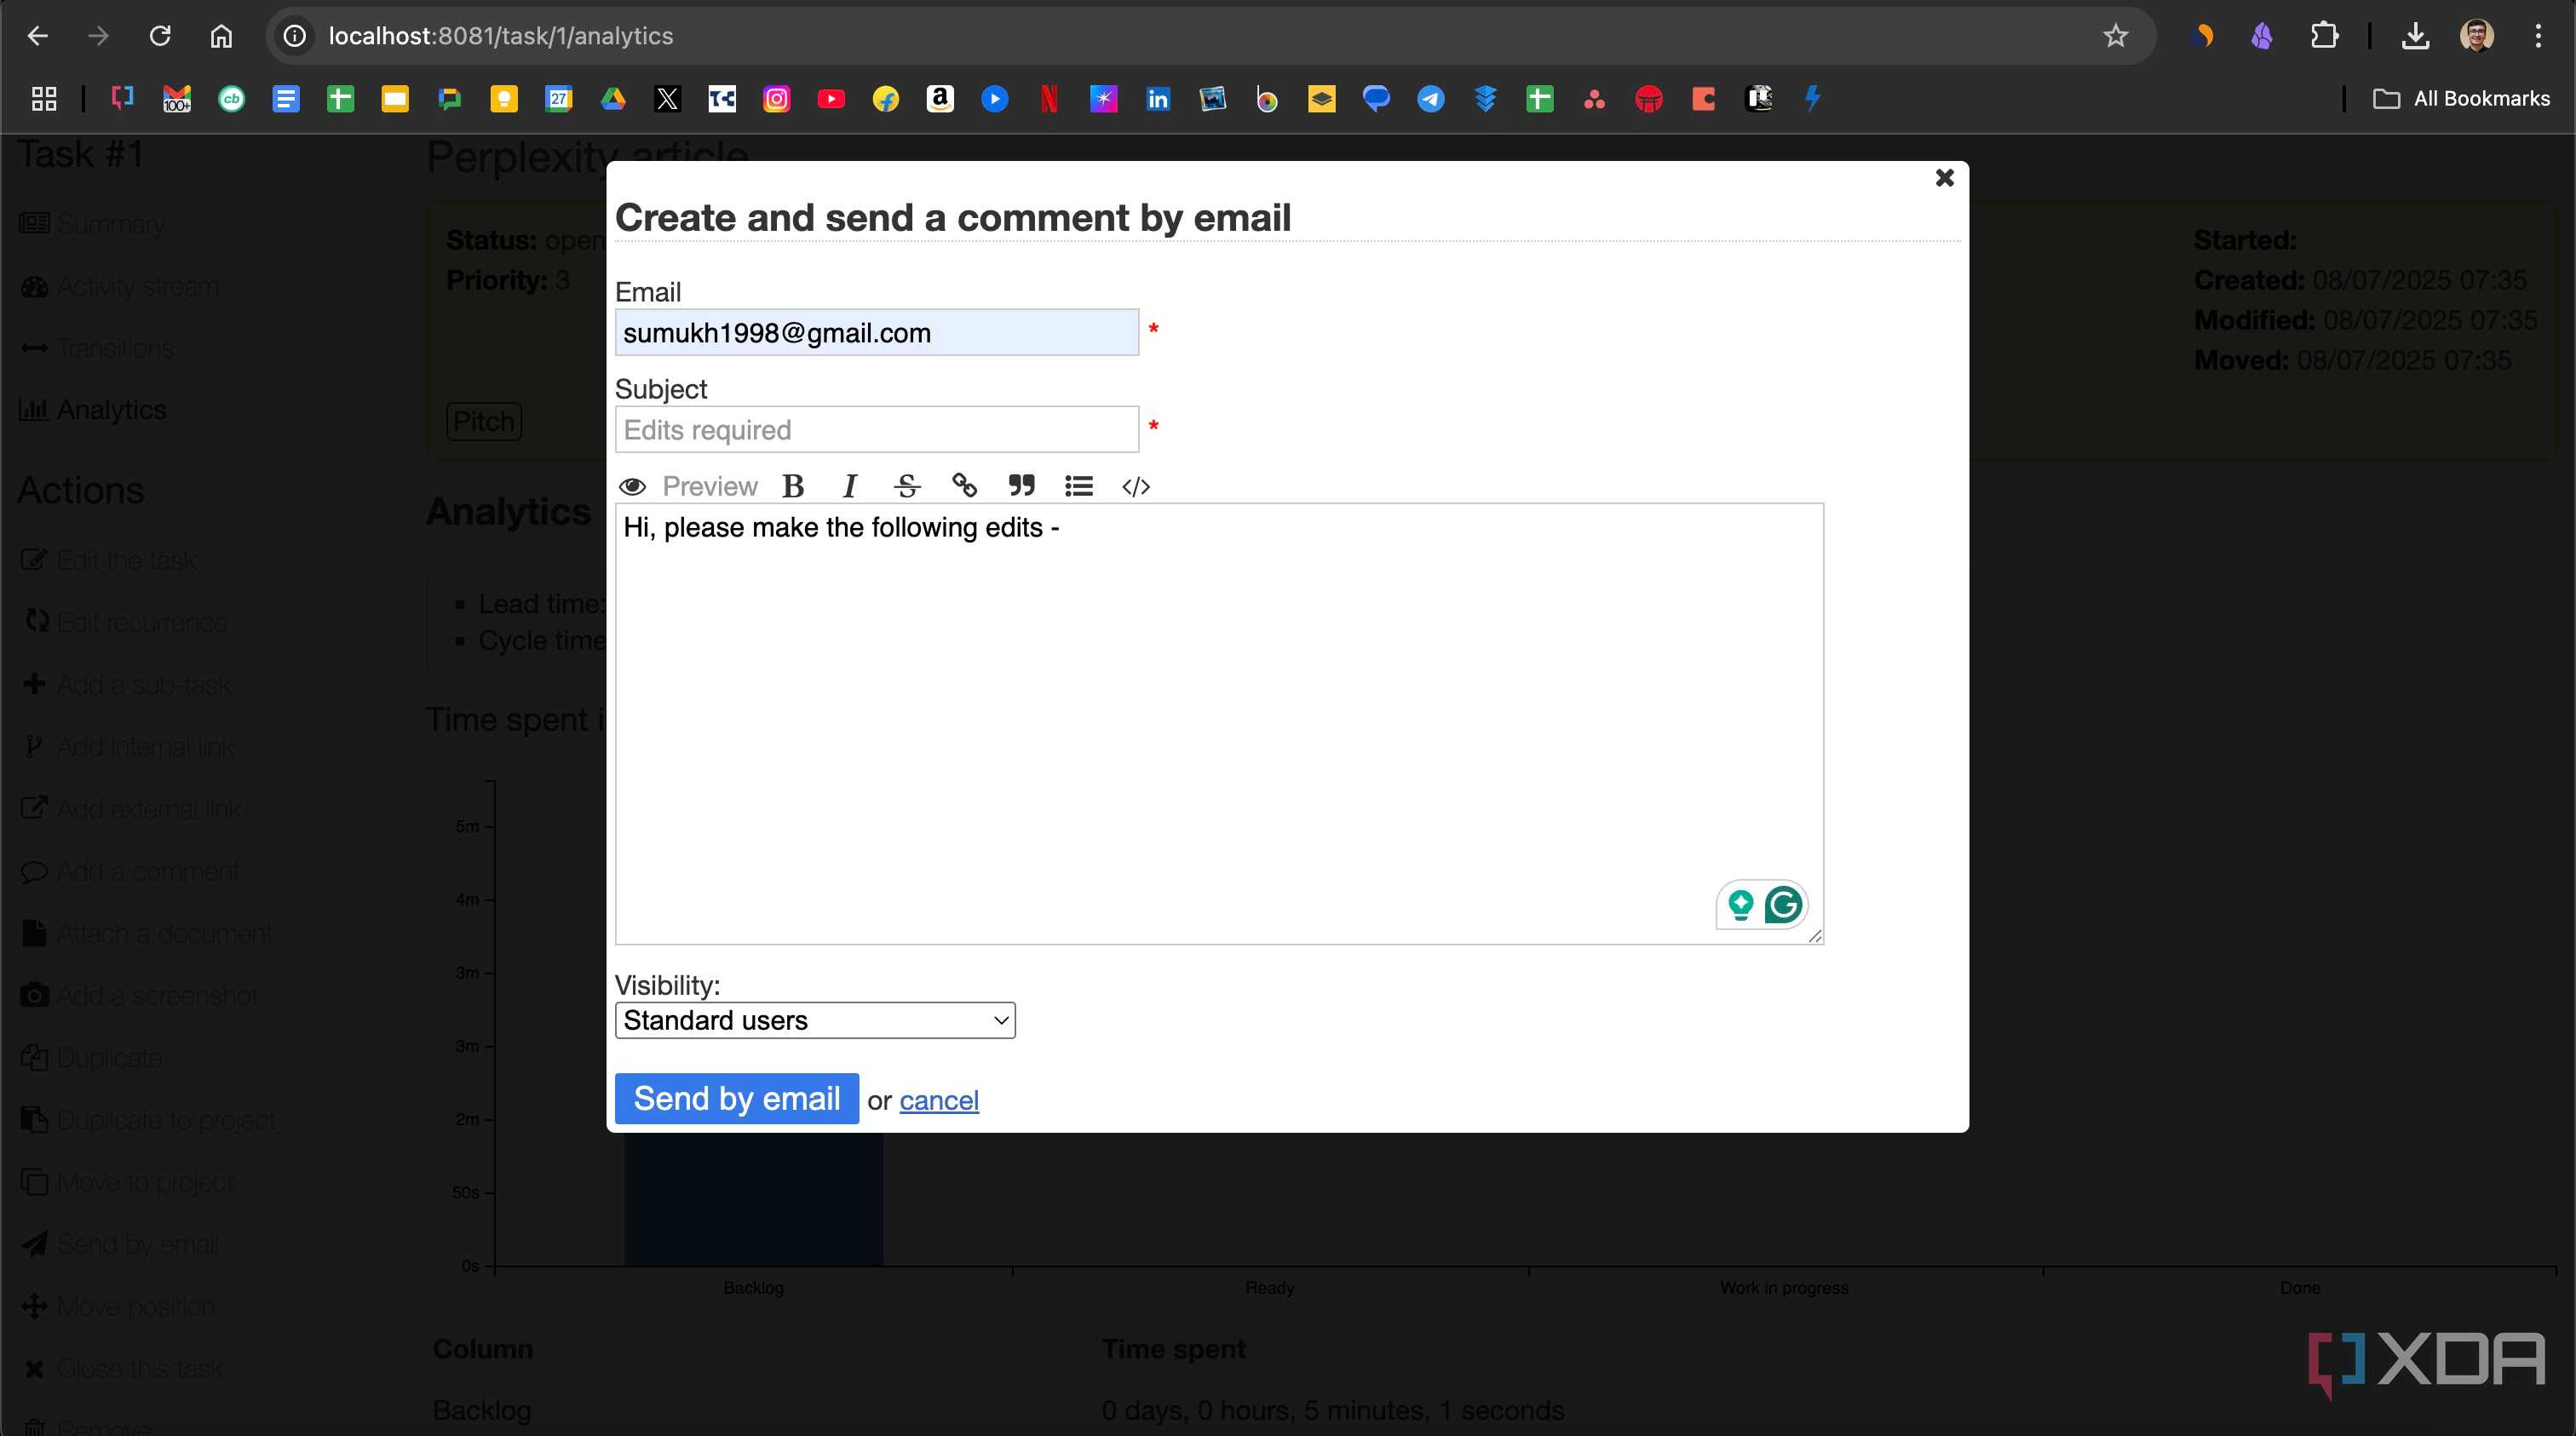Open the browser home page

point(221,36)
